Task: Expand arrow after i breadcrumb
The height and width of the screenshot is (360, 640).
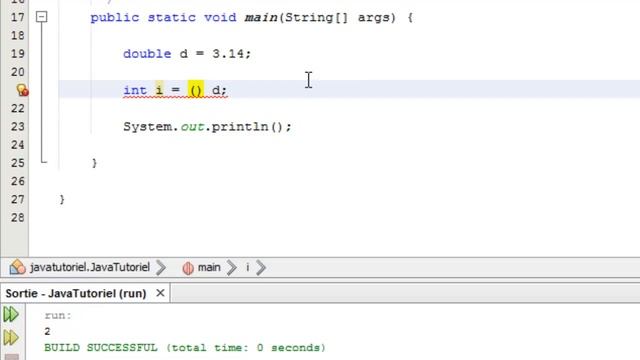Action: [261, 267]
